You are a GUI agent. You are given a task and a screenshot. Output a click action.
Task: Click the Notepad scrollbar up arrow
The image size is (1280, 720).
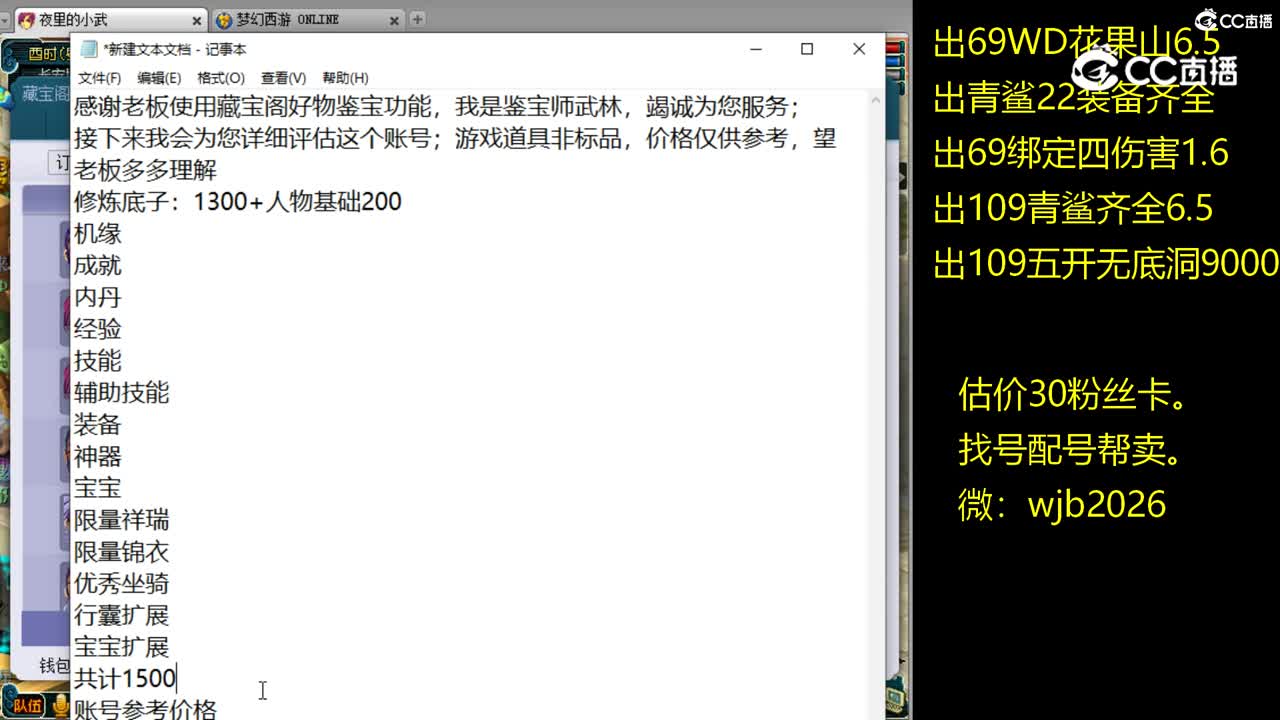coord(876,100)
